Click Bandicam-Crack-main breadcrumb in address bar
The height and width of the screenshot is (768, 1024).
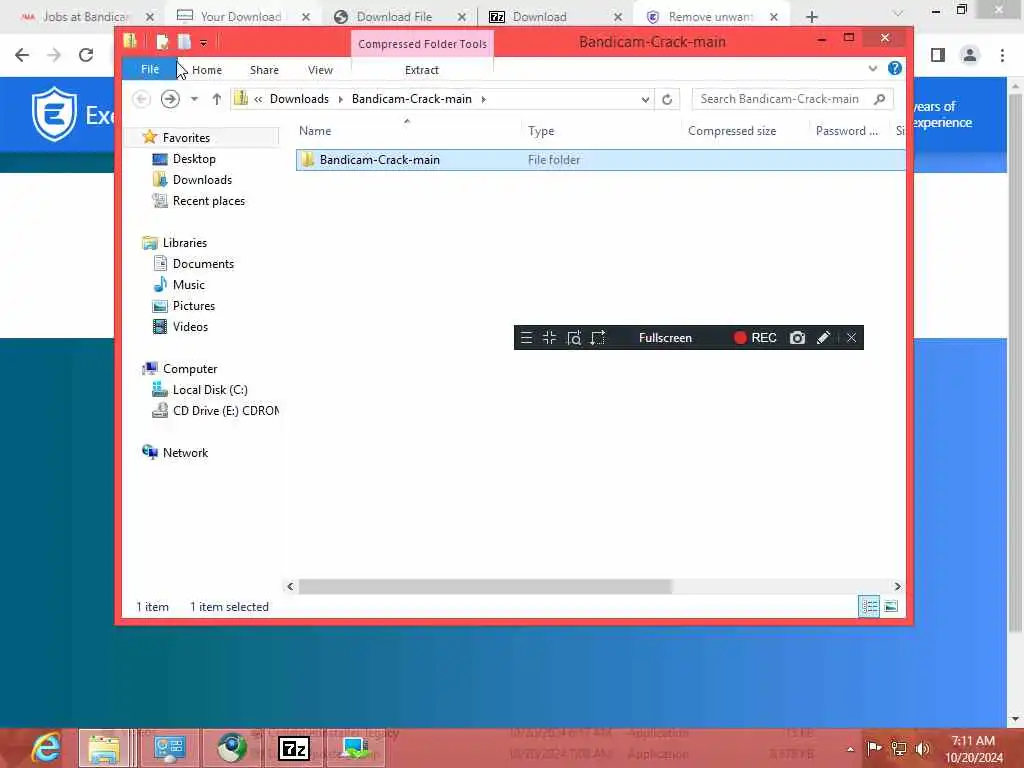click(411, 99)
